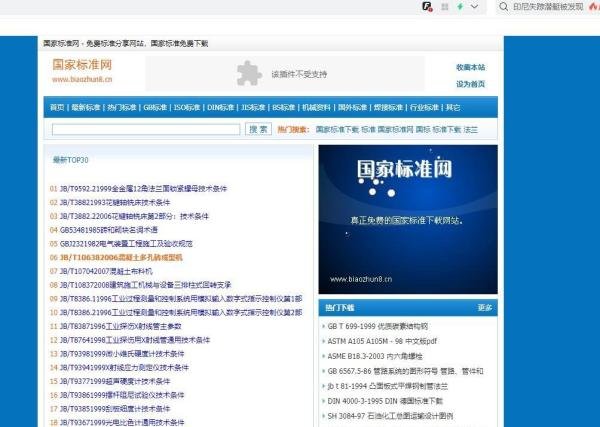Click the unsupported plugin puzzle-piece icon
The image size is (600, 427).
[x=249, y=73]
